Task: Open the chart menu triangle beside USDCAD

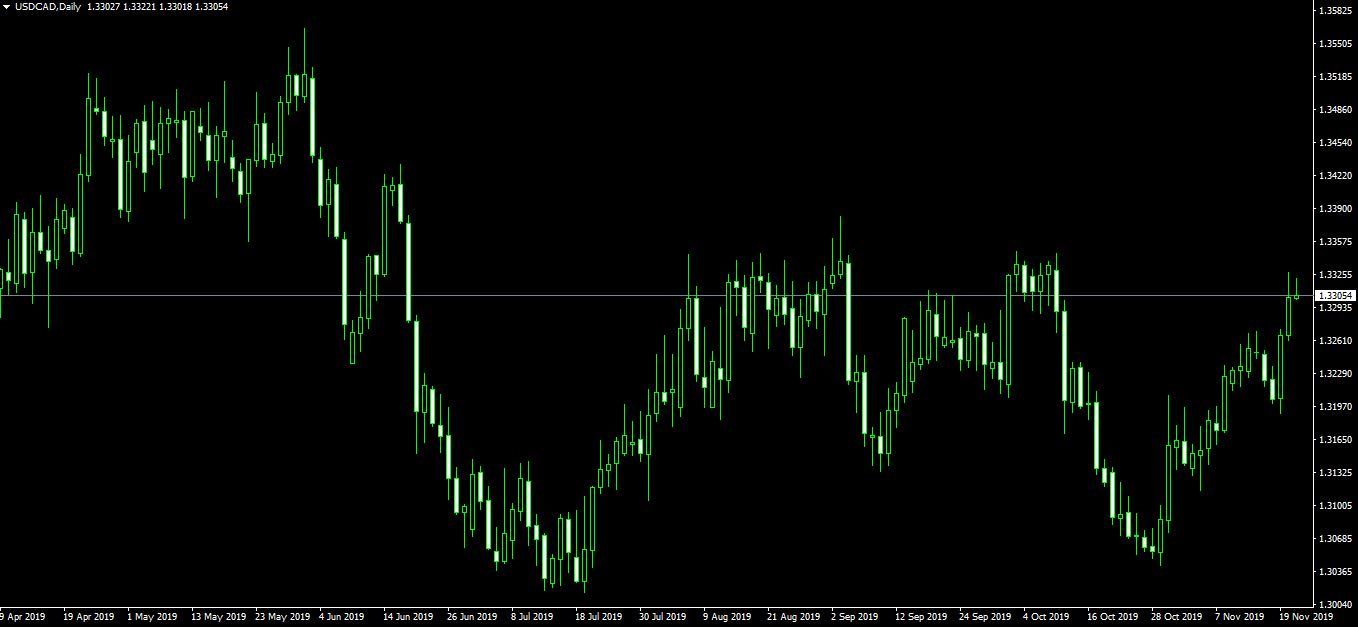Action: [7, 7]
